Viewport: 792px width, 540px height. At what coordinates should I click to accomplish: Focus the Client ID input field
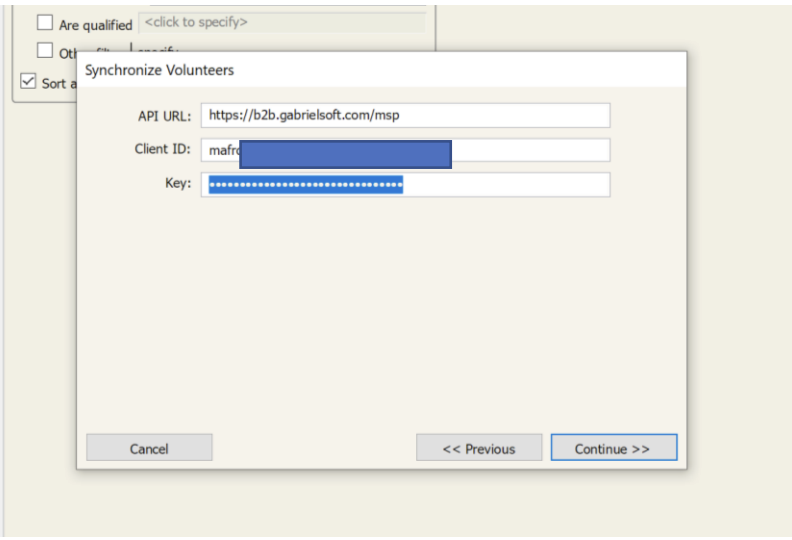tap(406, 150)
